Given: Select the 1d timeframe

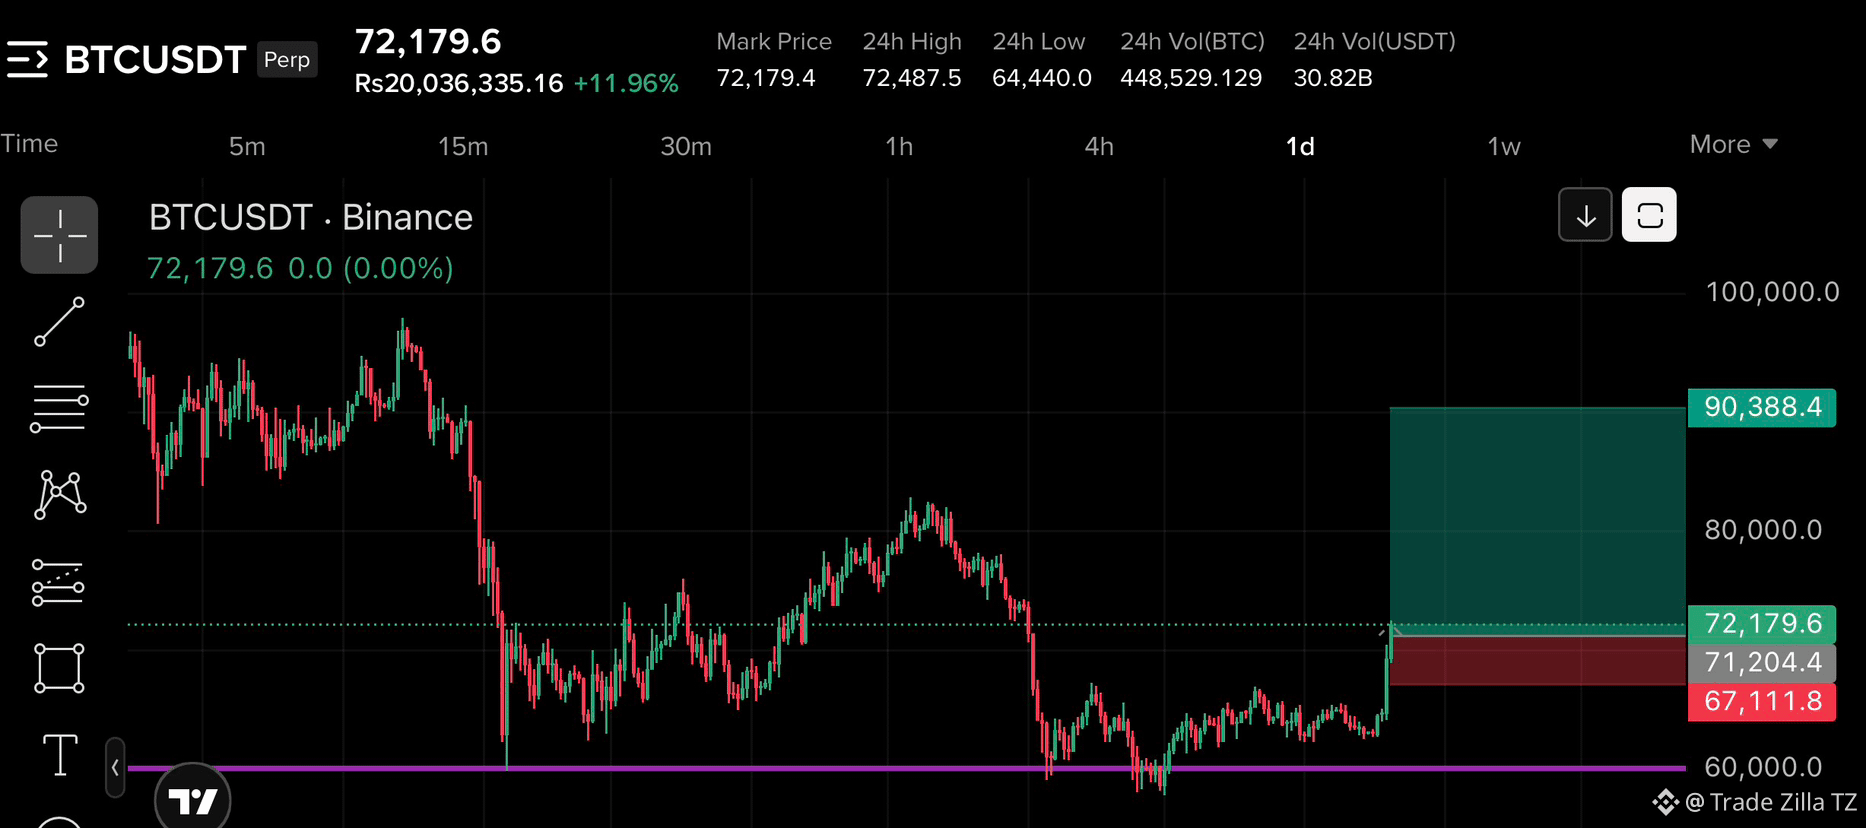Looking at the screenshot, I should pos(1300,146).
